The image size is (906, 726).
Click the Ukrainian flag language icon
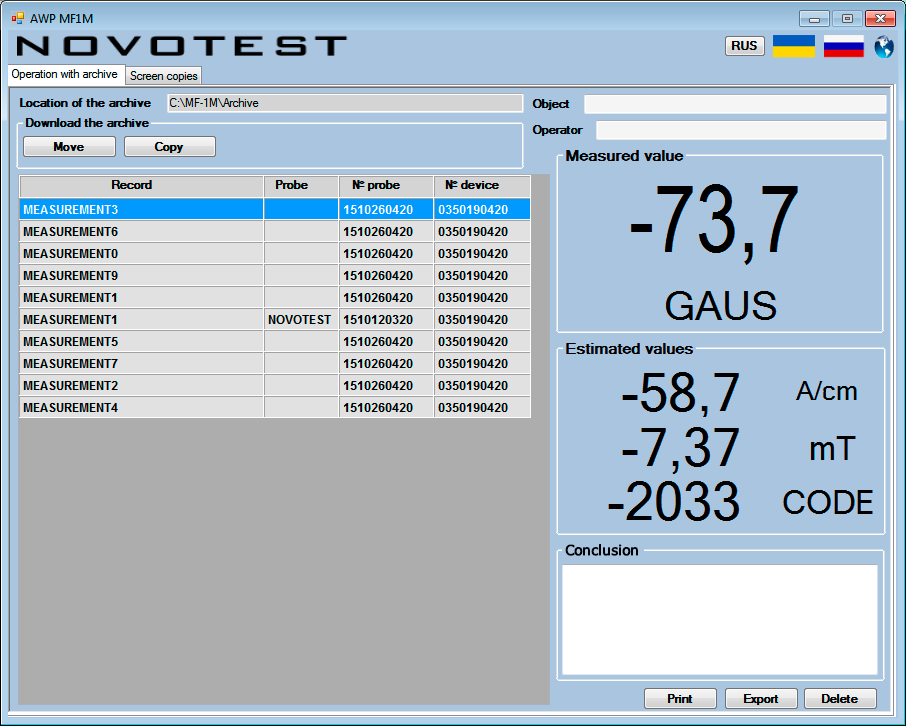[x=794, y=46]
